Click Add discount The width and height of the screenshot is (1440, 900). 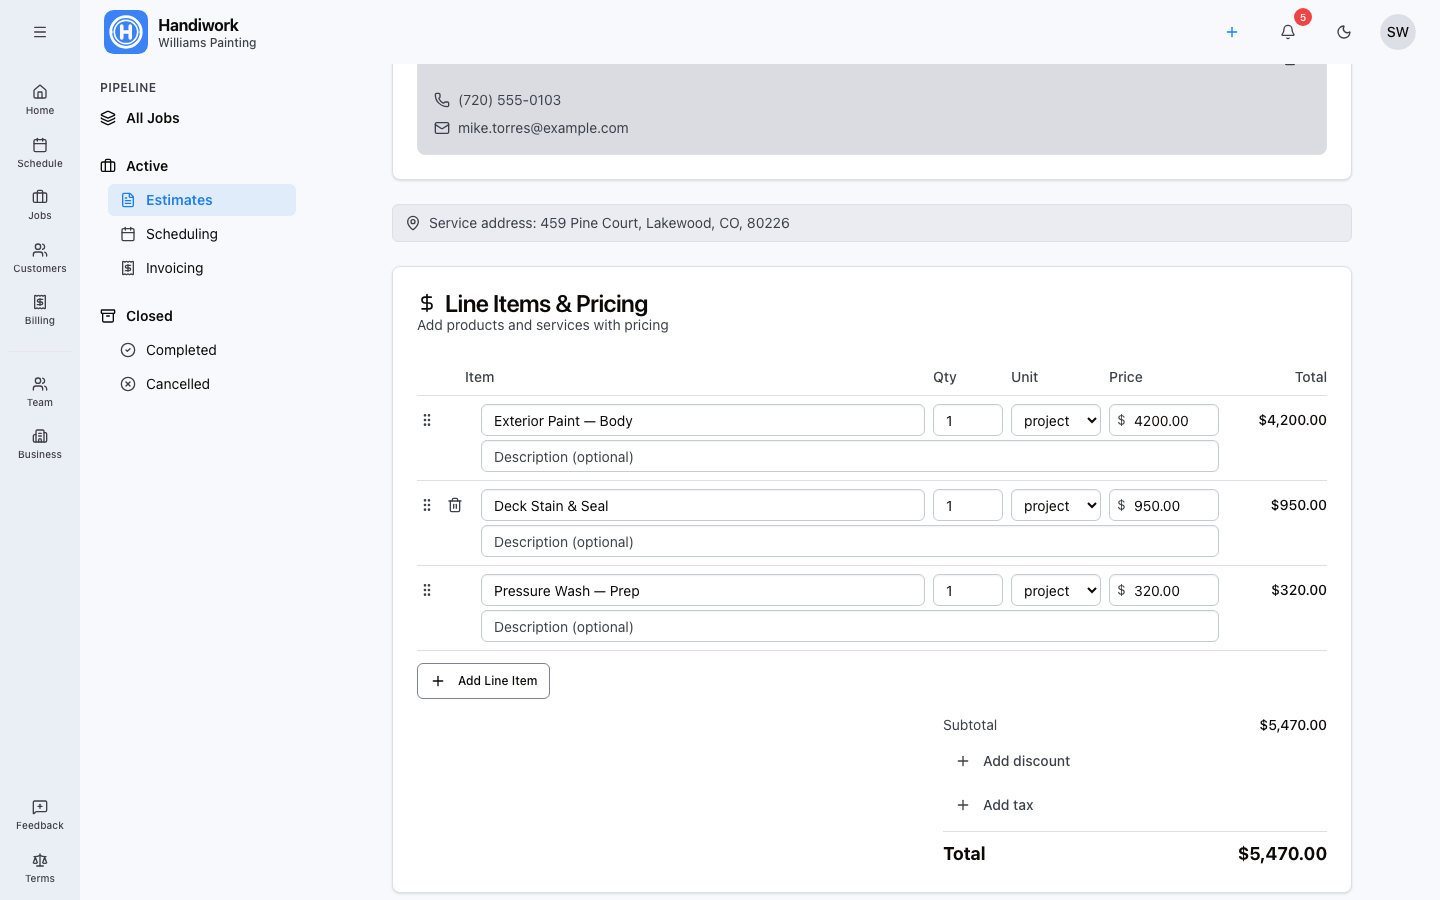point(1013,761)
